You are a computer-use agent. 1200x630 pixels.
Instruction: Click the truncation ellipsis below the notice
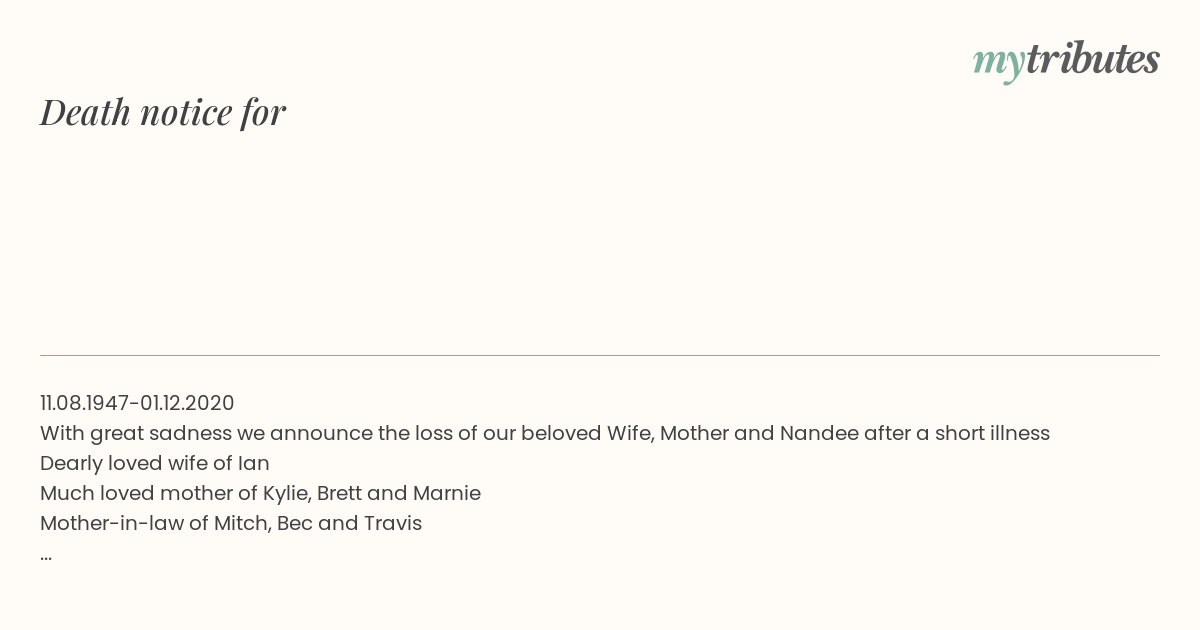point(46,555)
